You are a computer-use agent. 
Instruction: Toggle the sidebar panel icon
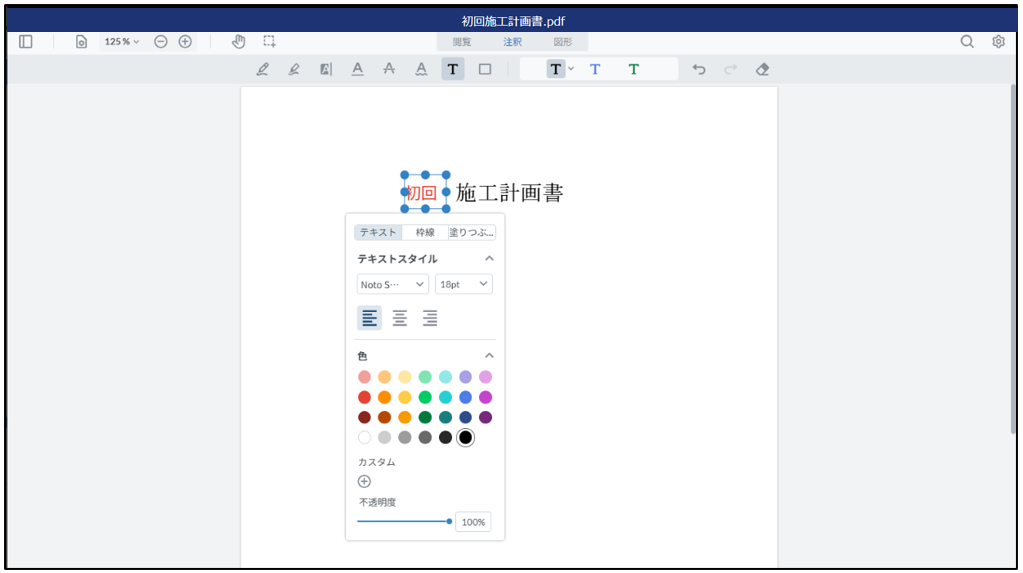[x=26, y=42]
